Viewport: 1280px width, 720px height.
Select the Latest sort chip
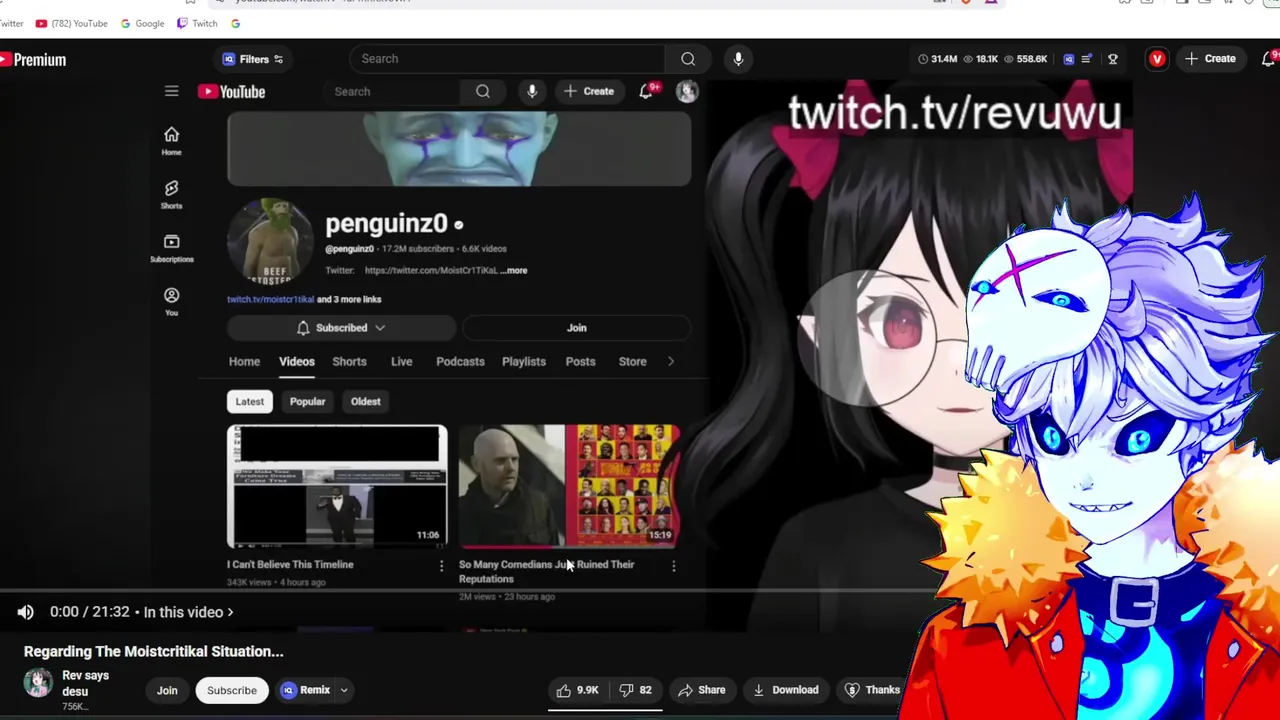249,401
